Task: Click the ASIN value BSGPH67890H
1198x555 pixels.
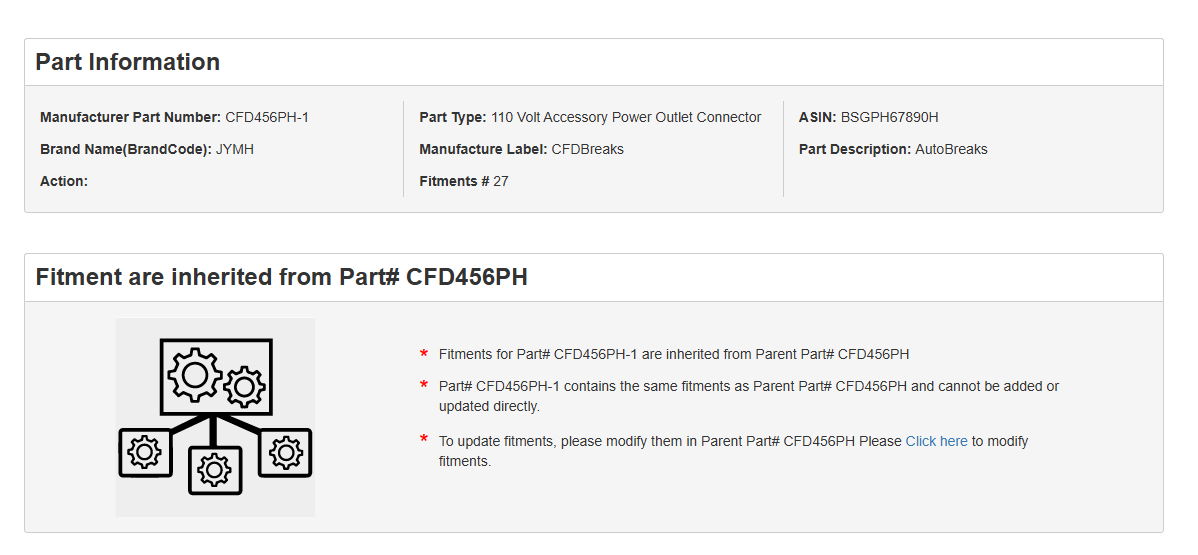Action: tap(889, 117)
